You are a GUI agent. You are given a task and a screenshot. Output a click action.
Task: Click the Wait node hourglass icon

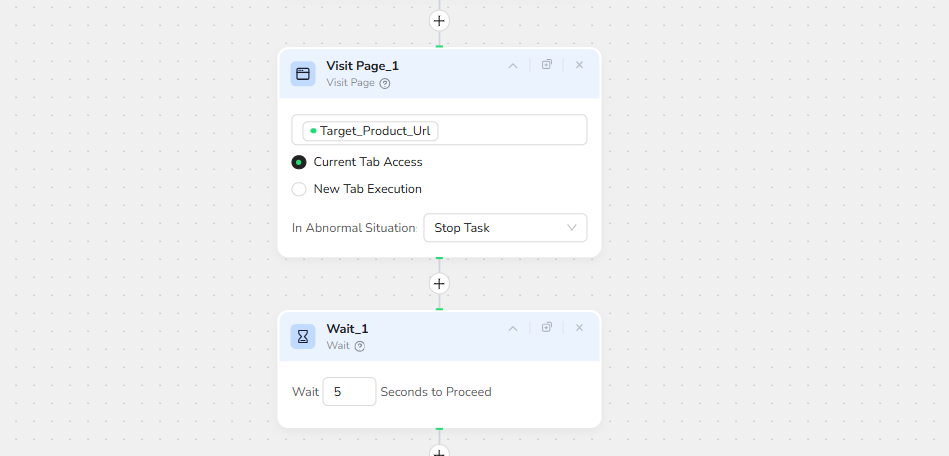pyautogui.click(x=303, y=336)
